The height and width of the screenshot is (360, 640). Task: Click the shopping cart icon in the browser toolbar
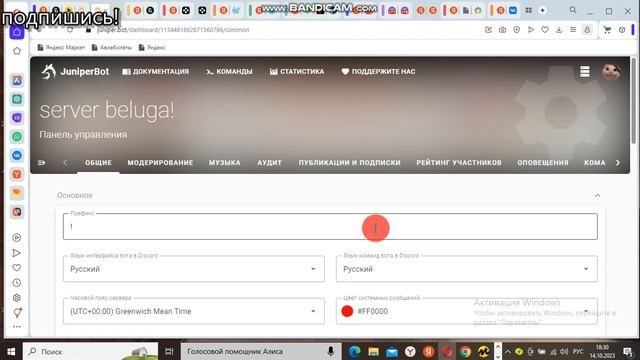pyautogui.click(x=607, y=30)
